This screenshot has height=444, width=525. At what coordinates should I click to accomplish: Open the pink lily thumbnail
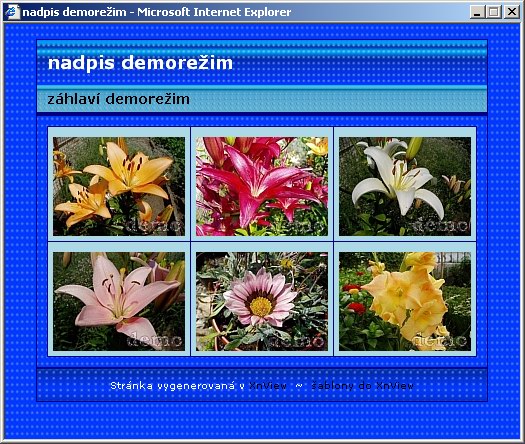click(119, 301)
